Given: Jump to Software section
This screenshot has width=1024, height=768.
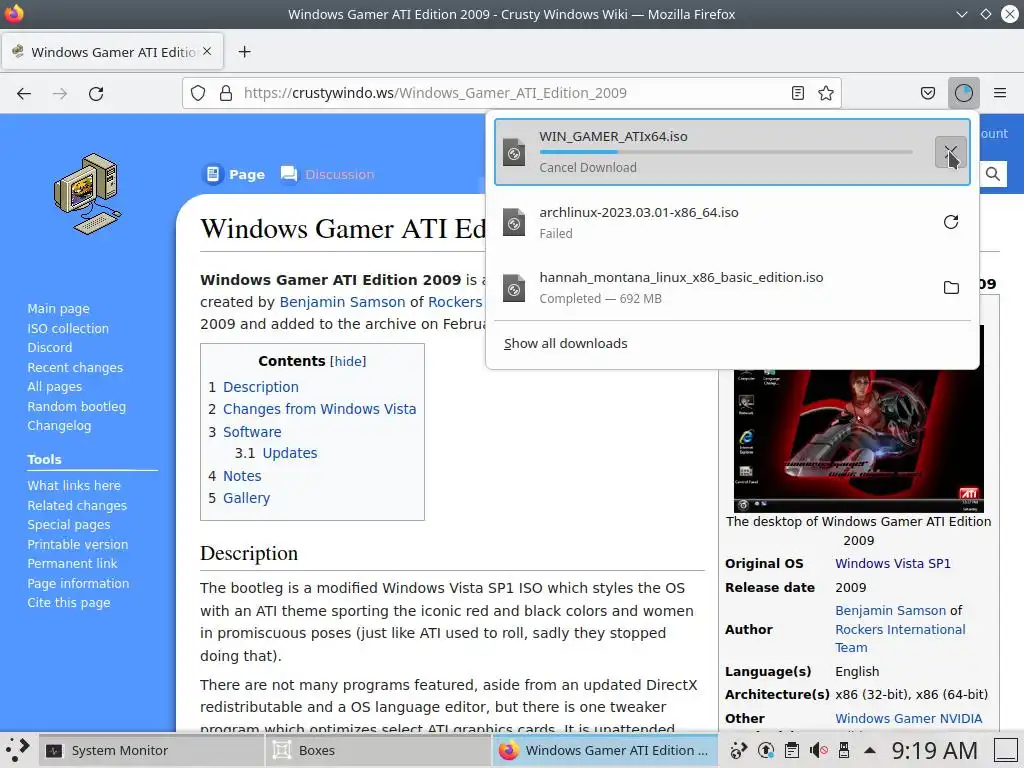Looking at the screenshot, I should [252, 432].
